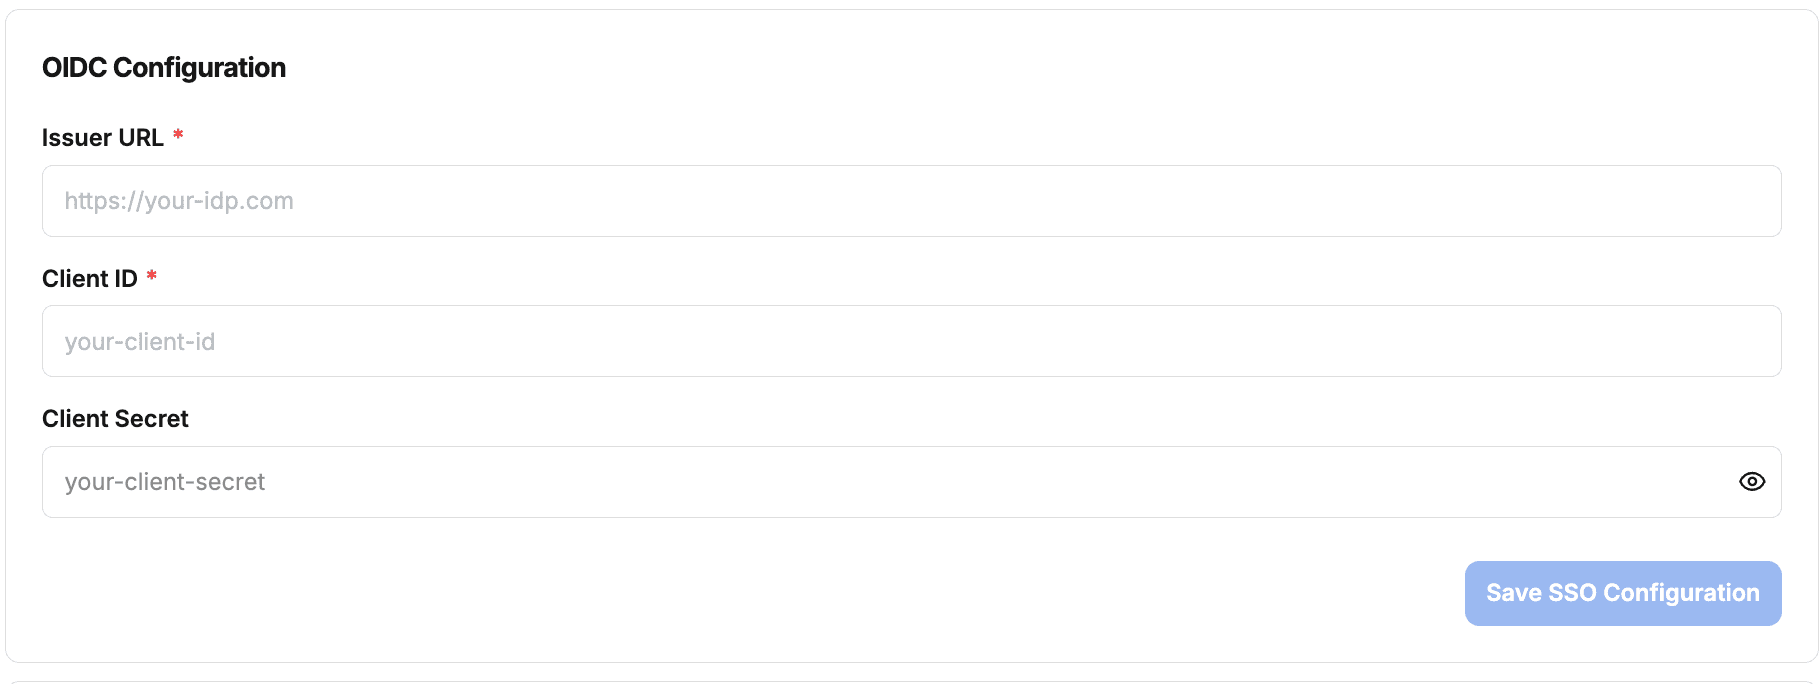1820x684 pixels.
Task: Click the Issuer URL input field
Action: (x=910, y=201)
